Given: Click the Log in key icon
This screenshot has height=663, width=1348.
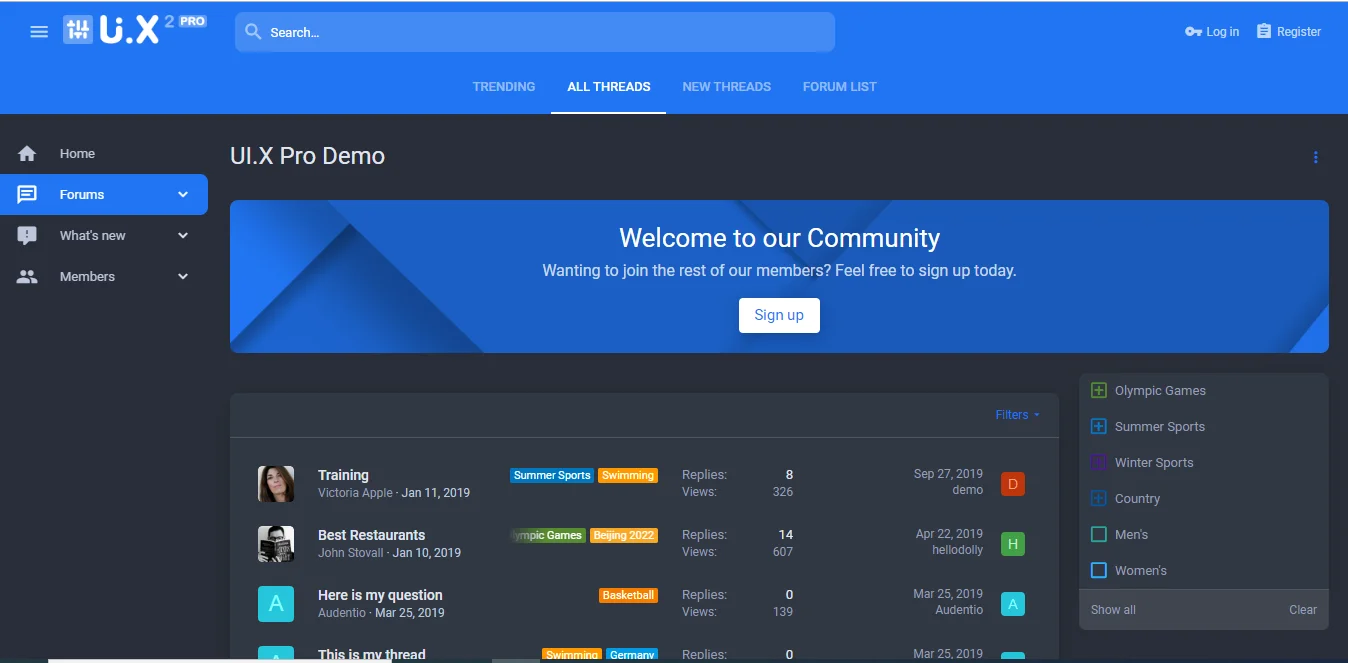Looking at the screenshot, I should pos(1193,32).
